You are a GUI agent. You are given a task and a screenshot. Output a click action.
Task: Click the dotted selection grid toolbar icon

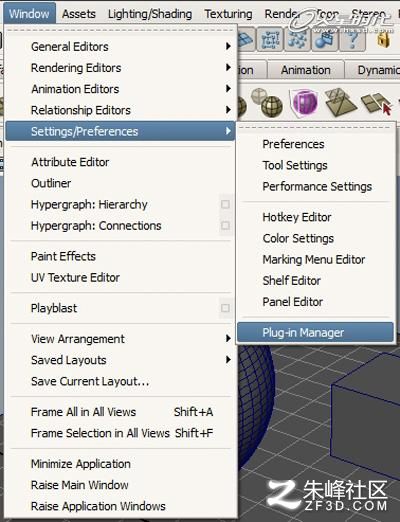coord(270,40)
